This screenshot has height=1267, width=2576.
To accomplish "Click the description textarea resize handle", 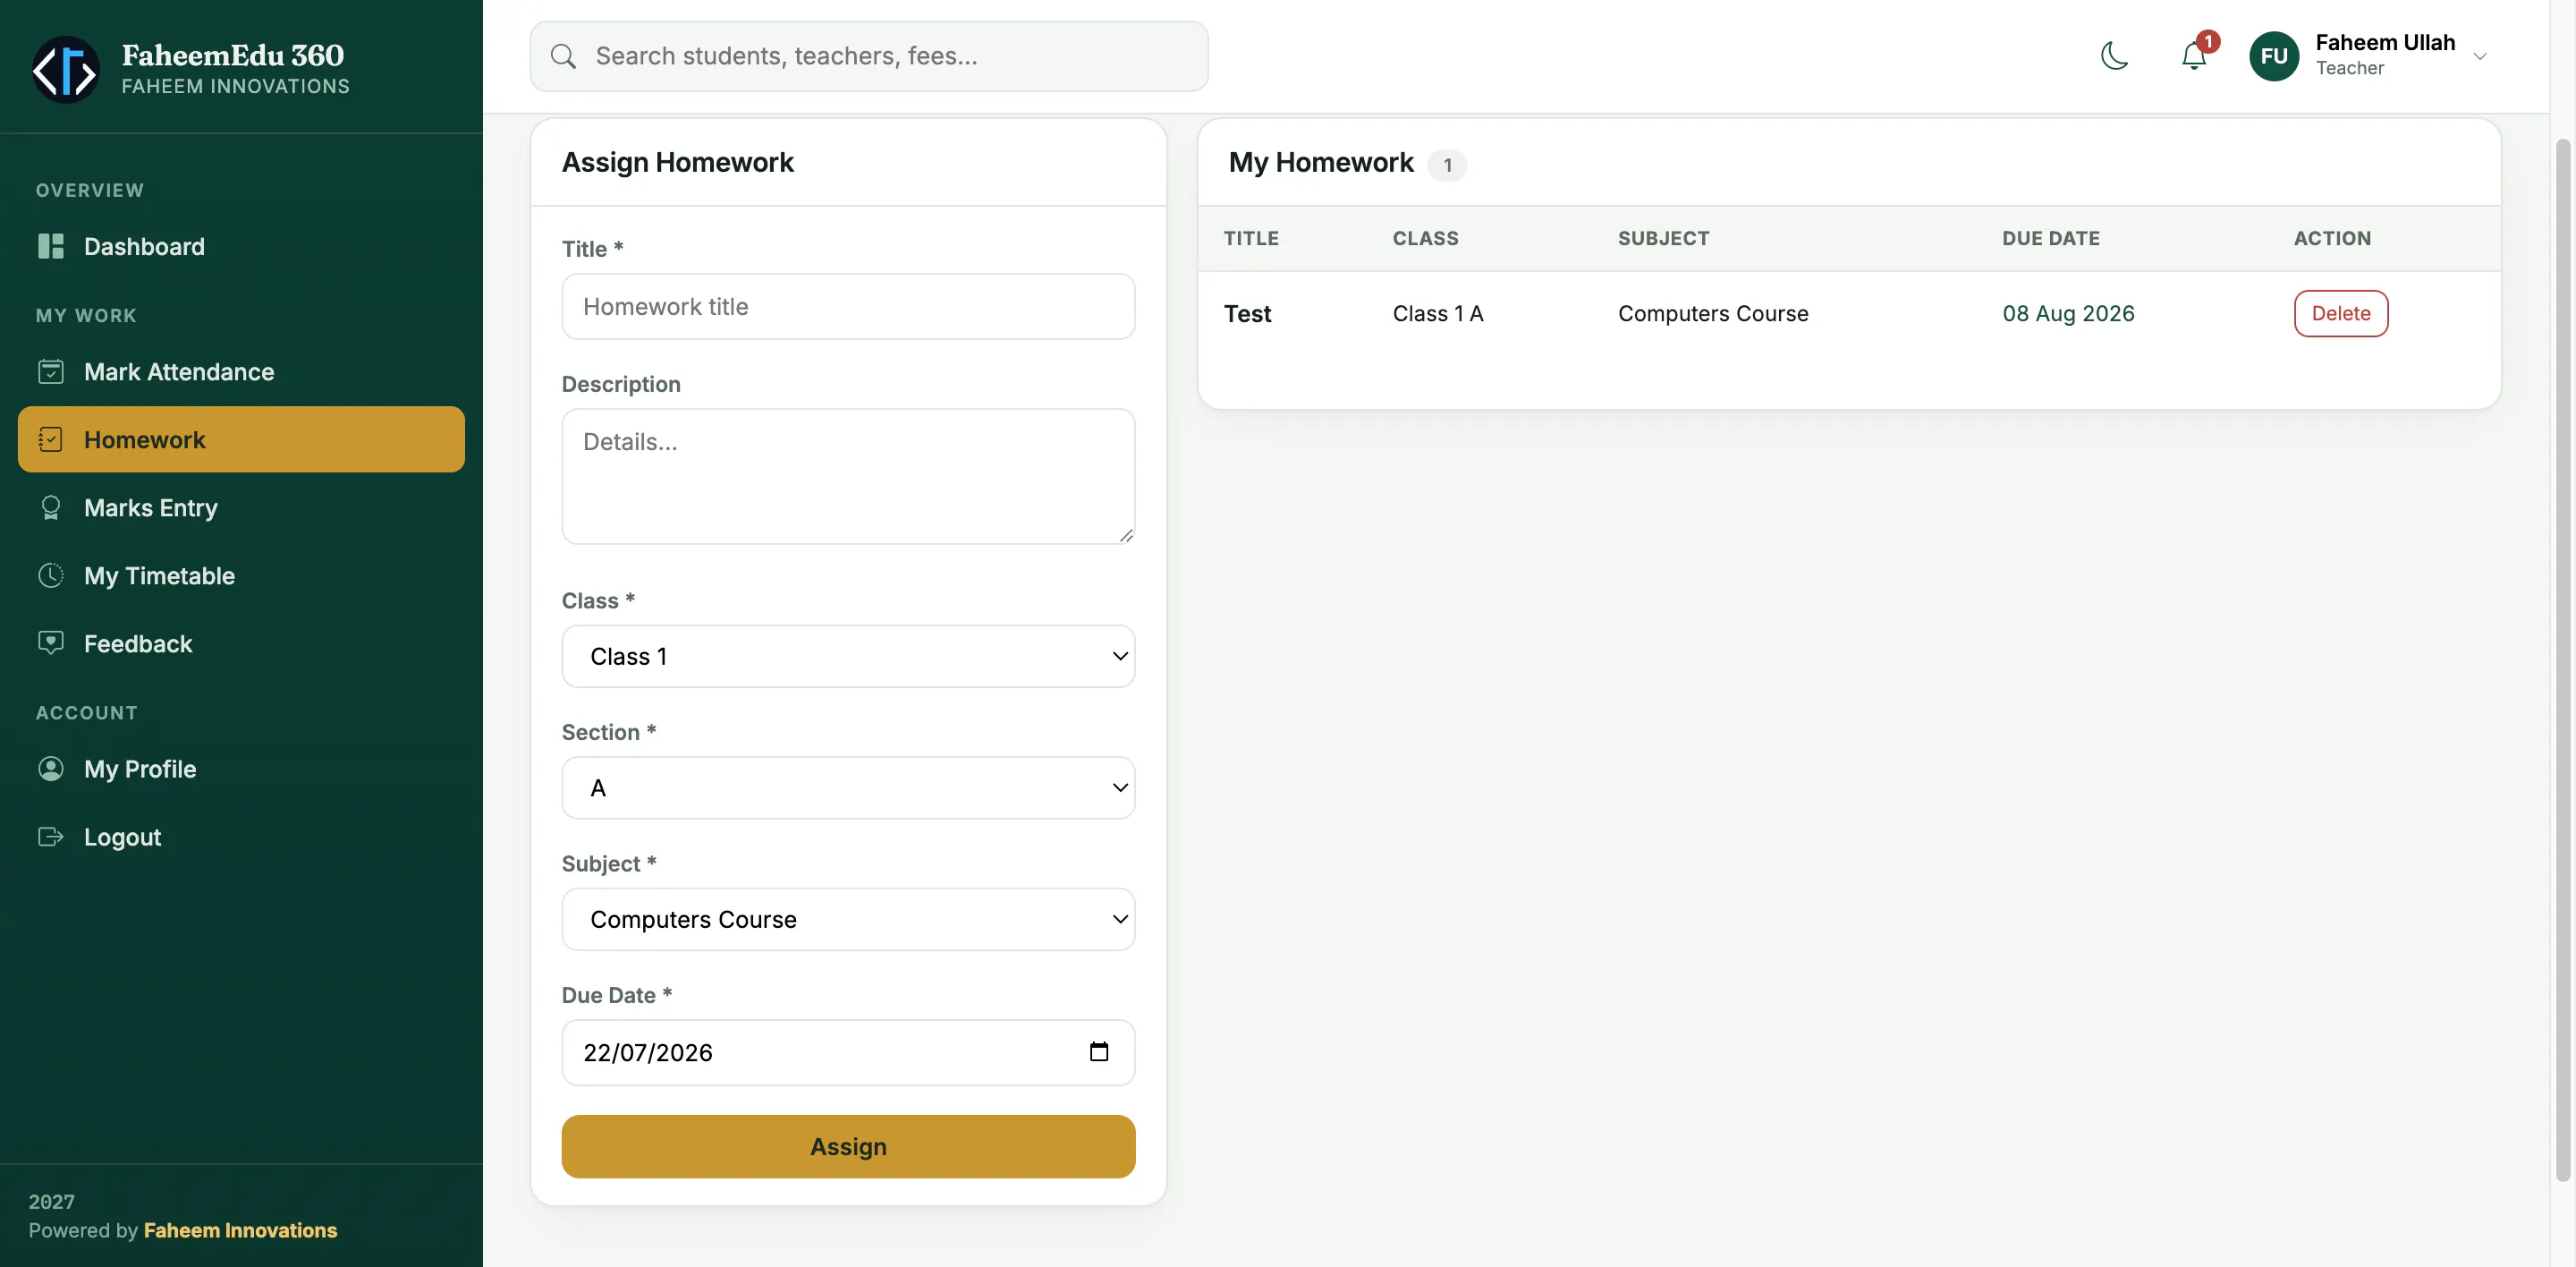I will click(x=1126, y=535).
